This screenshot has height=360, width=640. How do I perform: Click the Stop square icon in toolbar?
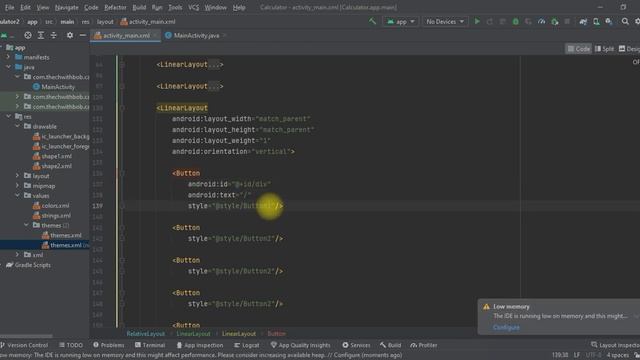[567, 21]
